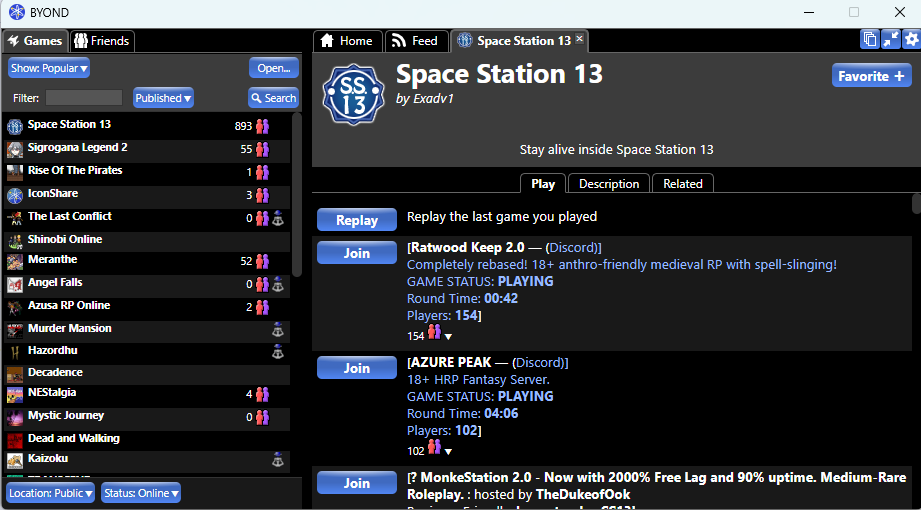921x510 pixels.
Task: Select the Meranthe game name
Action: click(52, 259)
